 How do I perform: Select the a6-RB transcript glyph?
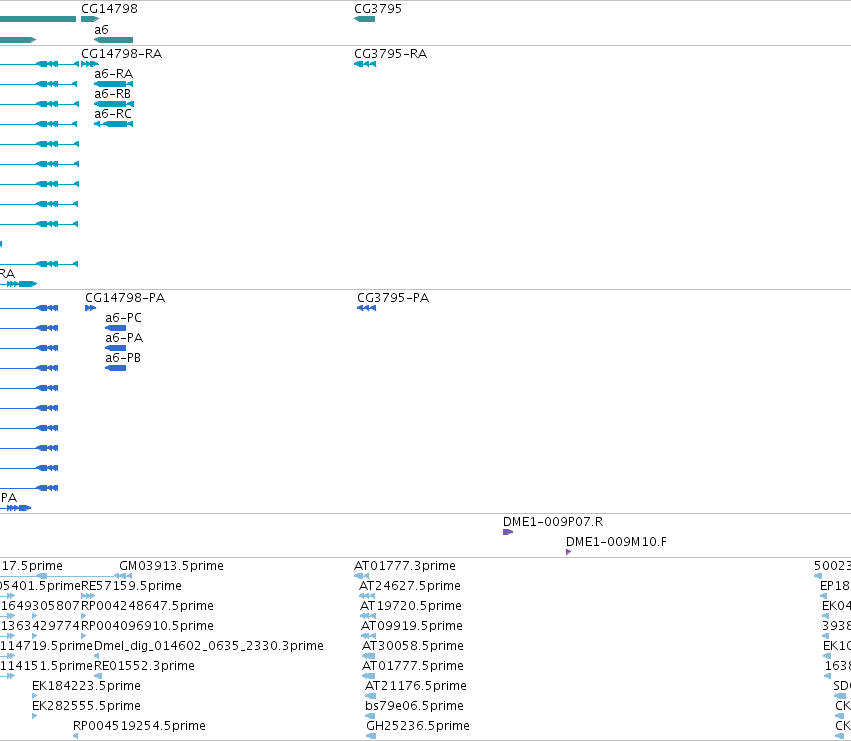(114, 104)
